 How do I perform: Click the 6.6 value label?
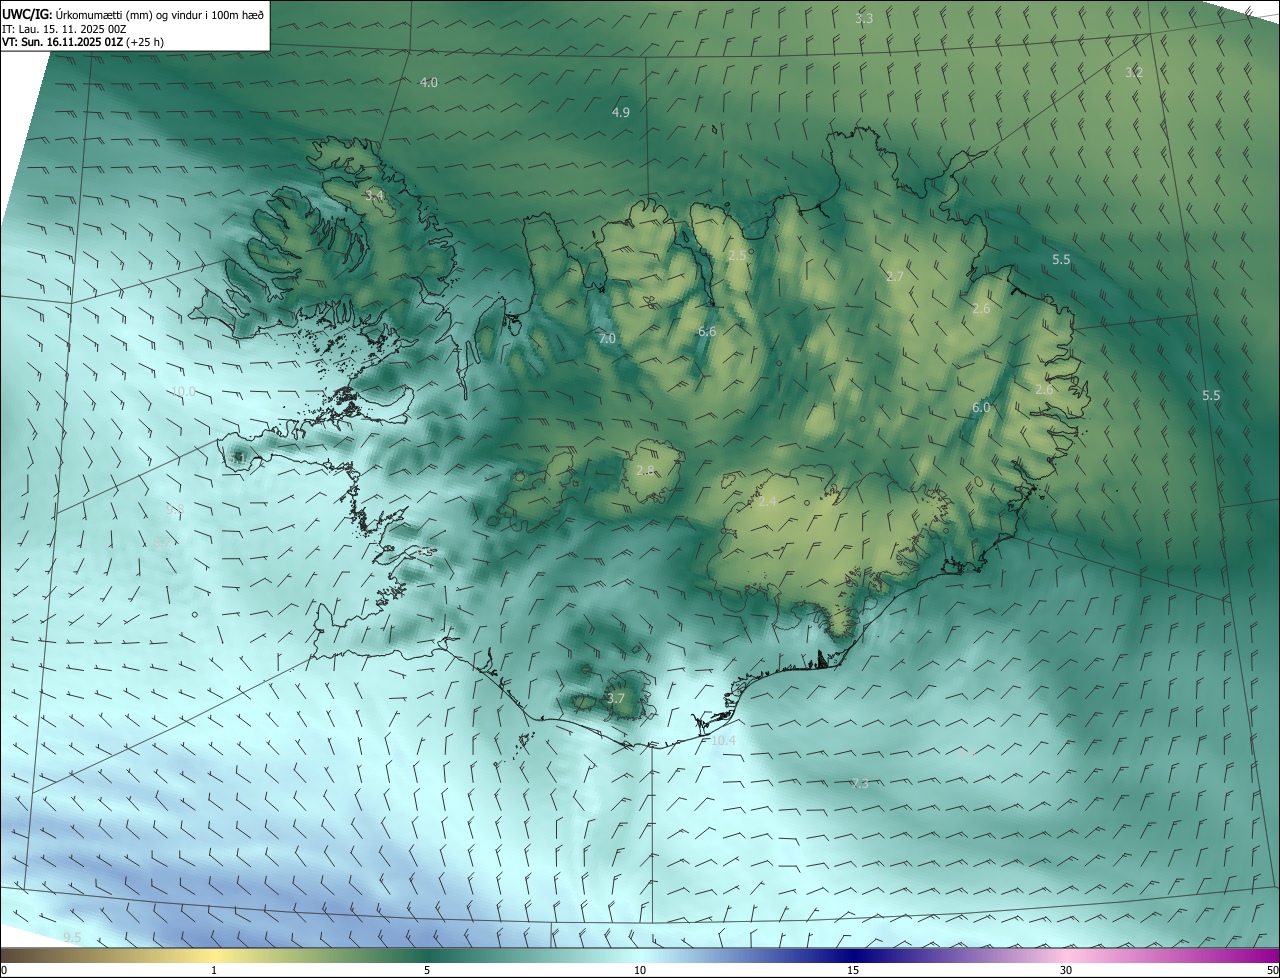click(x=707, y=331)
